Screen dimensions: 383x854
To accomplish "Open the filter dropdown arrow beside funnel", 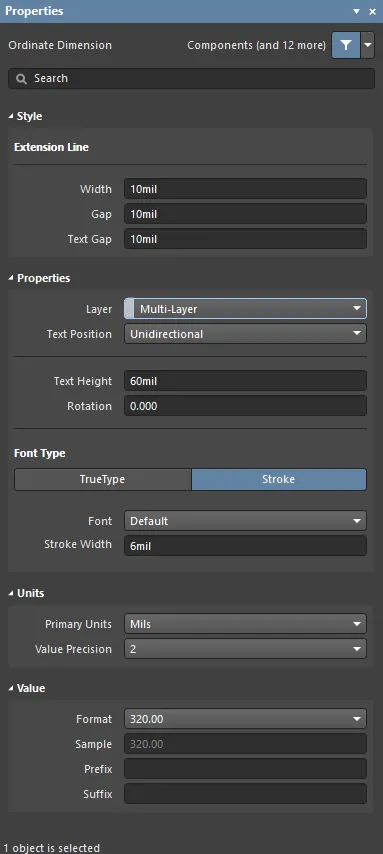I will coord(368,45).
